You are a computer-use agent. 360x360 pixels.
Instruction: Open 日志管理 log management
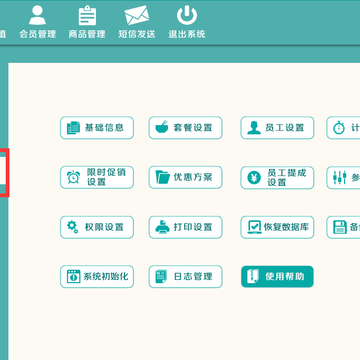(x=186, y=277)
